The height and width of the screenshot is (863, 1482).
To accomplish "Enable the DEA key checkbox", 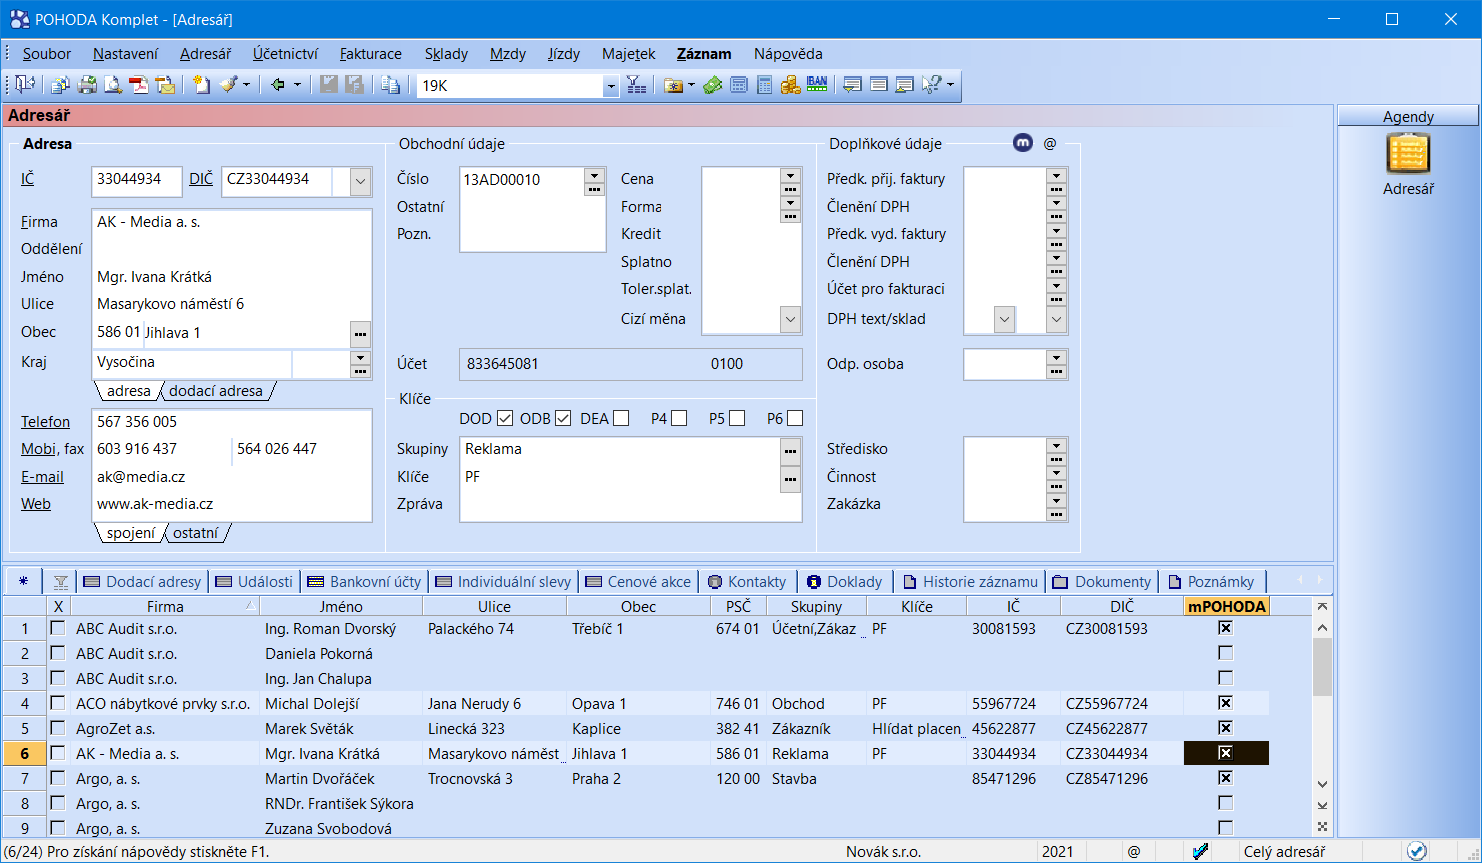I will click(x=621, y=418).
